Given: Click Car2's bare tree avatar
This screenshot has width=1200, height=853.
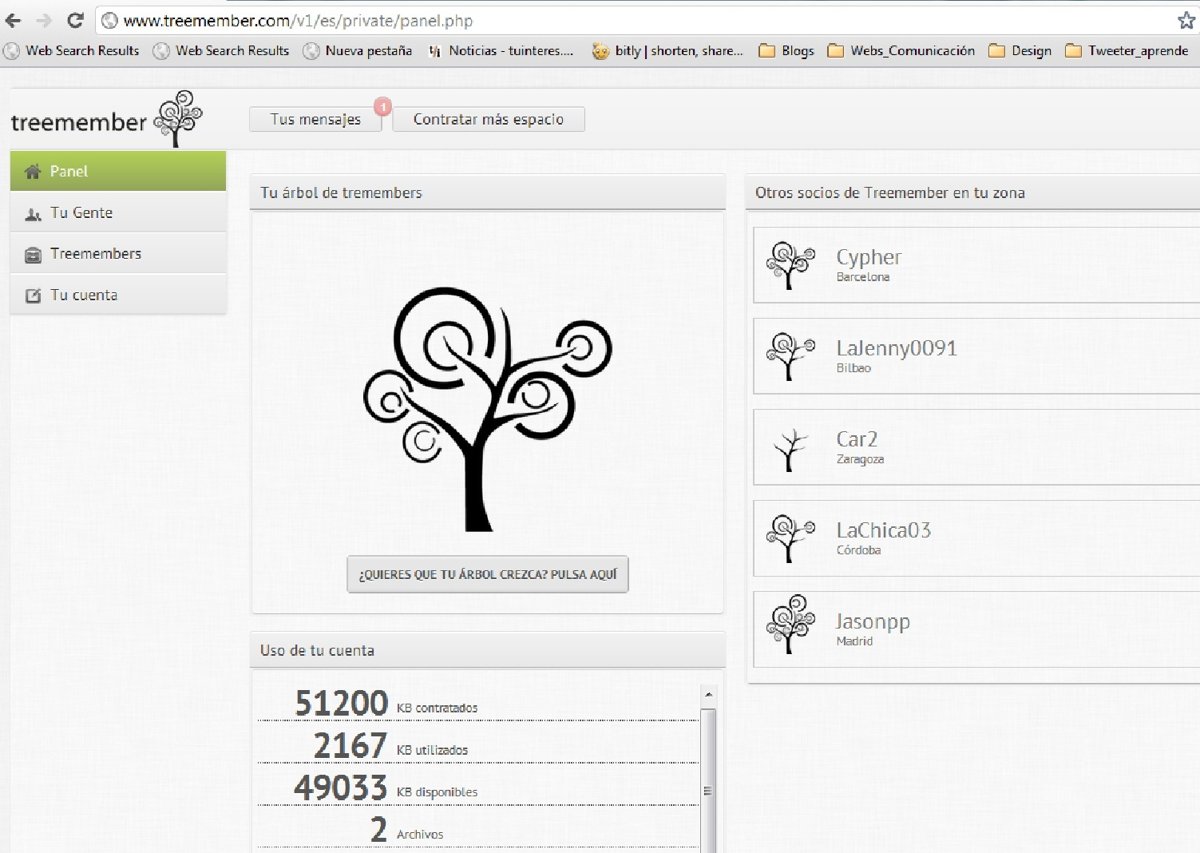Looking at the screenshot, I should (789, 448).
